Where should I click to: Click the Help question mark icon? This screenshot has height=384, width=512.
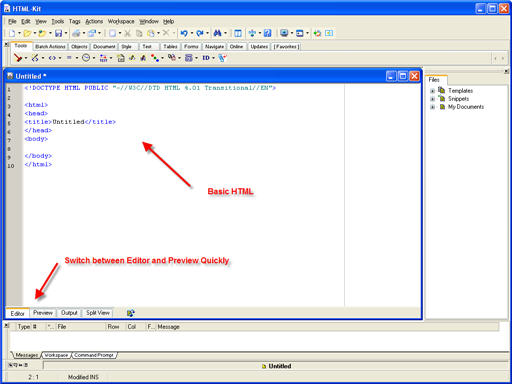pyautogui.click(x=267, y=33)
